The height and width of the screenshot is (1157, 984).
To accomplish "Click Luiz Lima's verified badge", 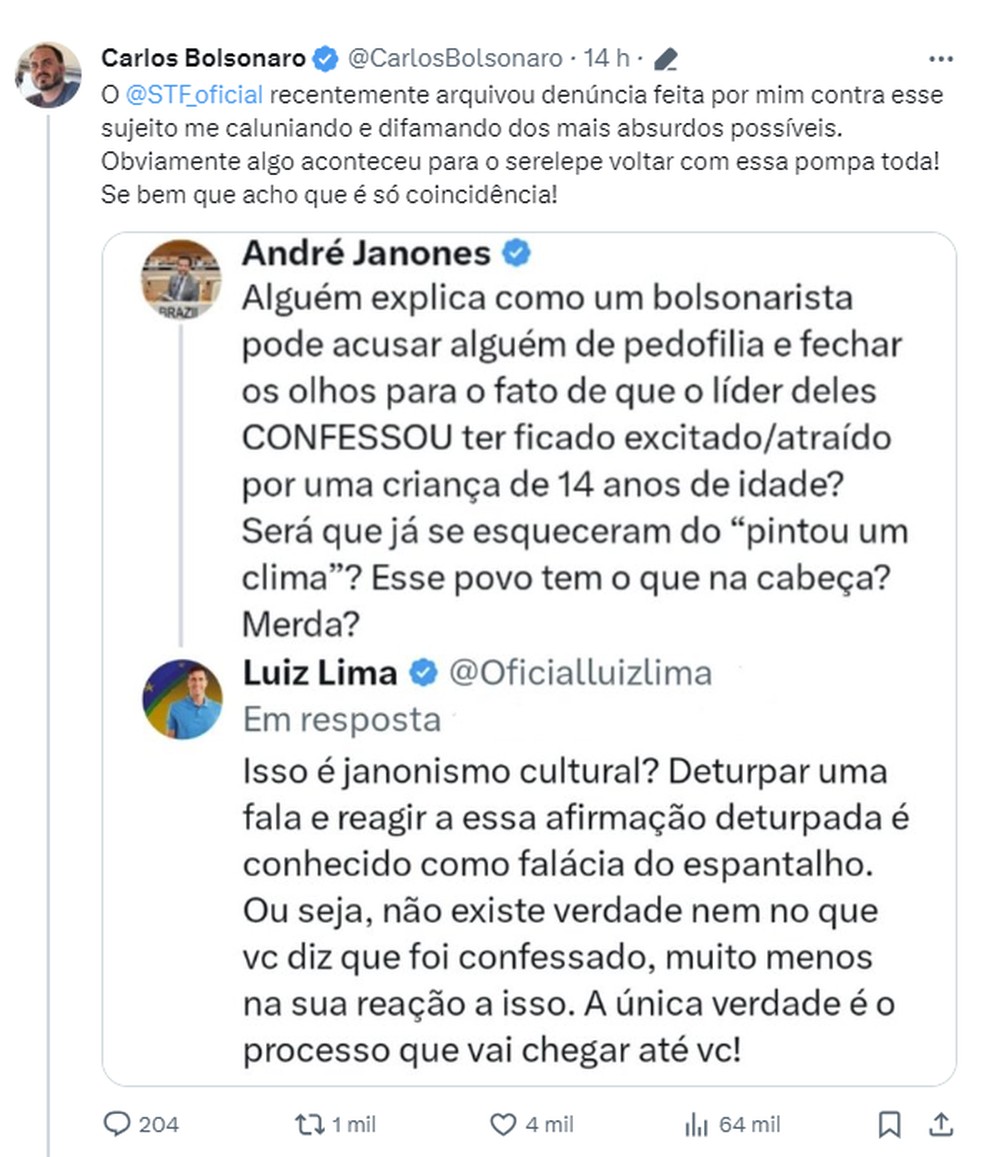I will [x=421, y=672].
